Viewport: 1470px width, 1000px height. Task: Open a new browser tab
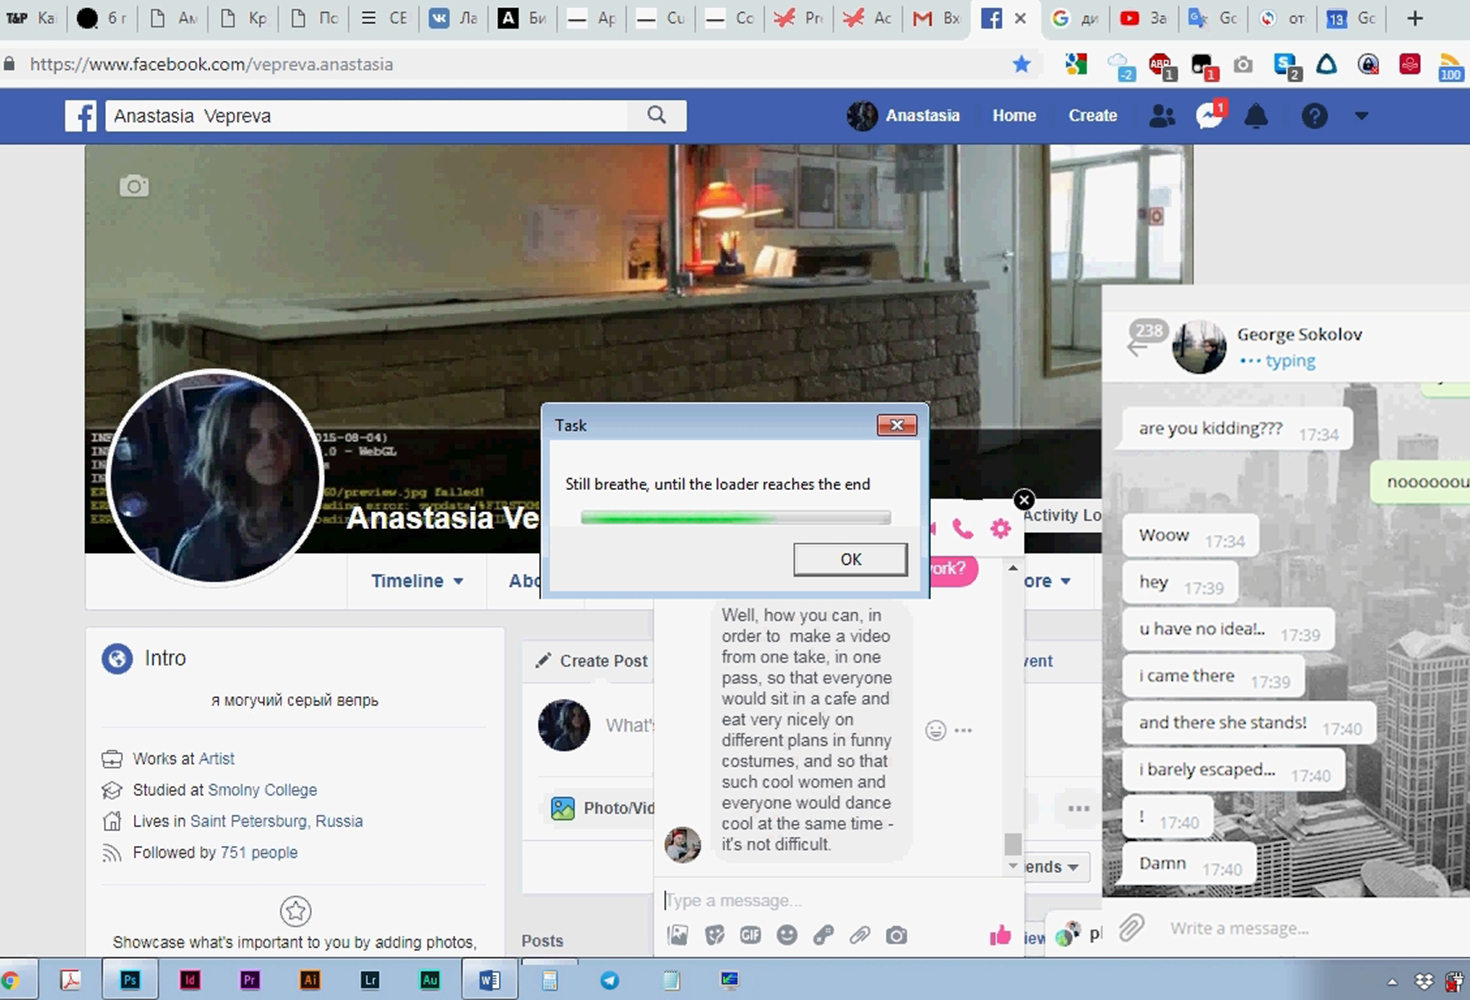tap(1414, 18)
